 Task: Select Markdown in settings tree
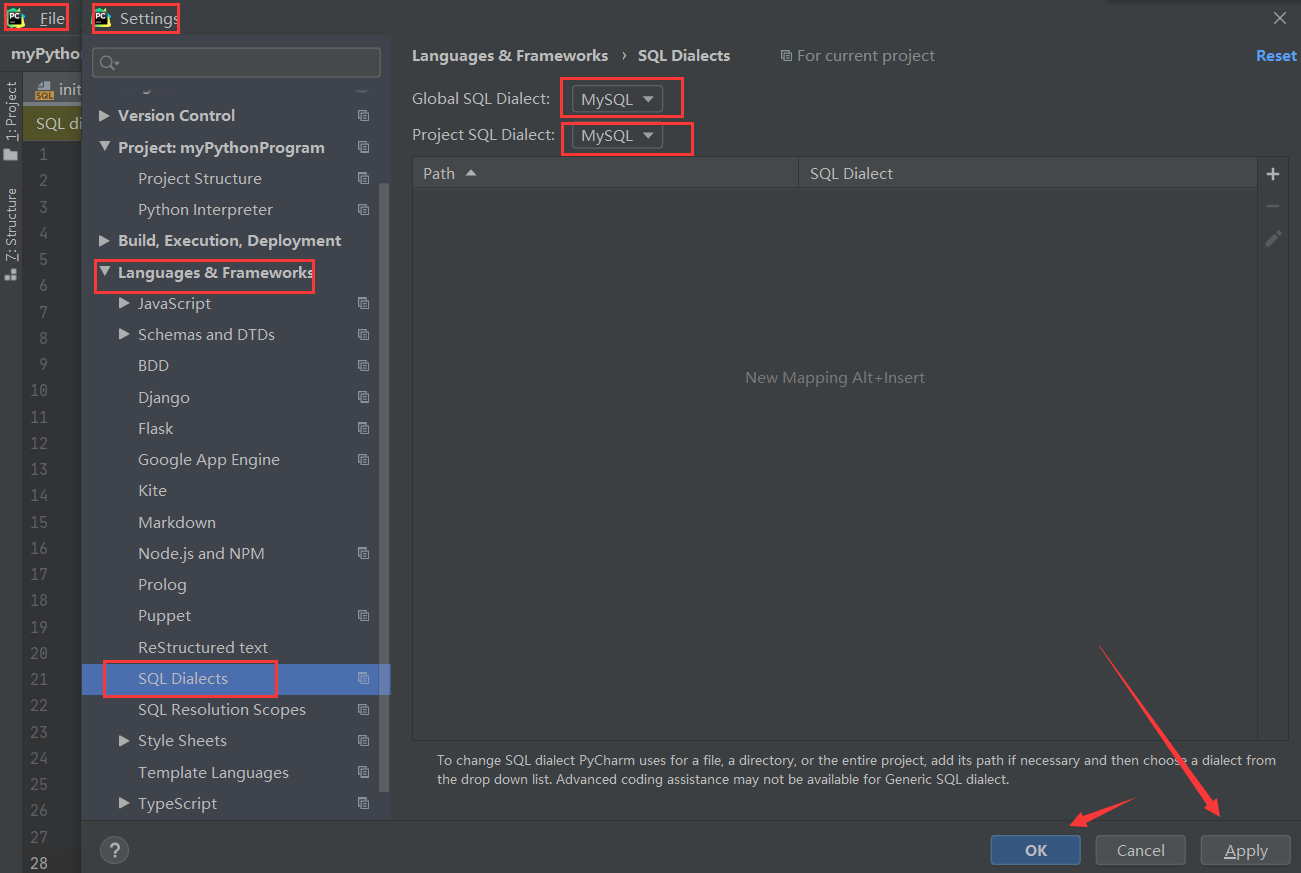tap(177, 522)
